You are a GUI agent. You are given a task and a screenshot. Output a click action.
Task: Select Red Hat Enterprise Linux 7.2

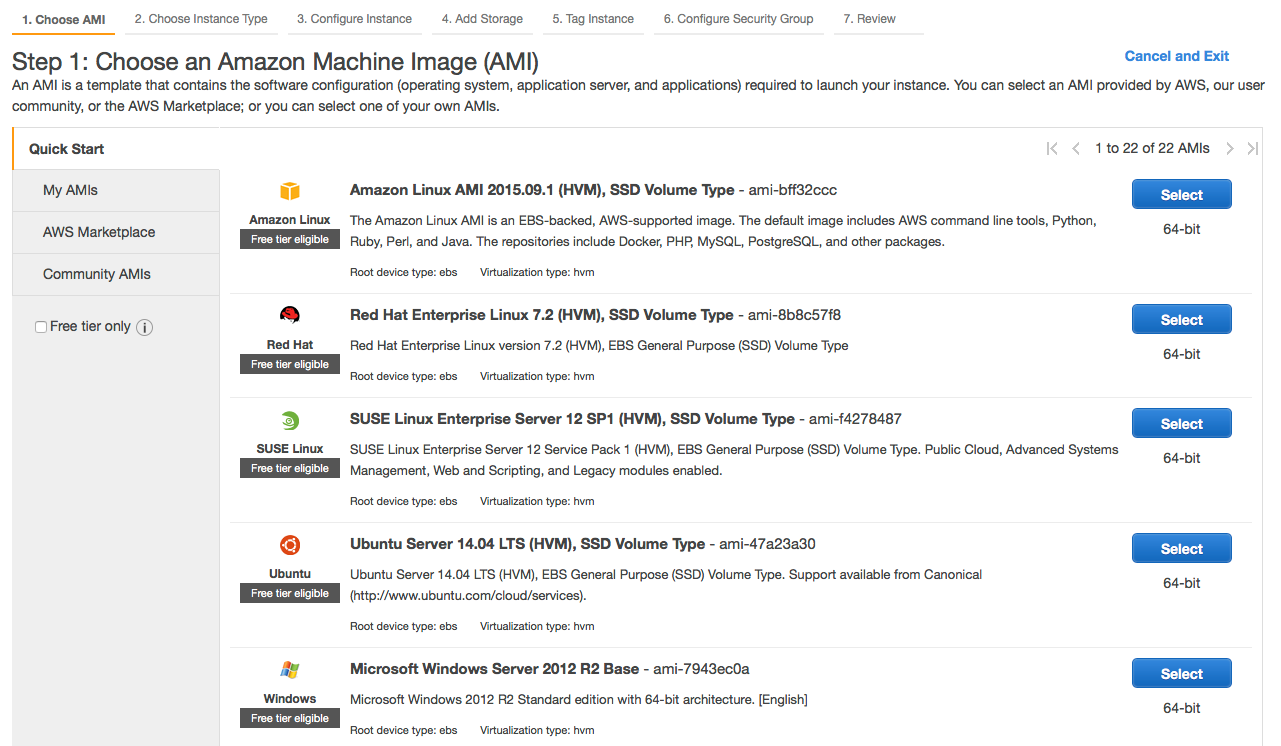[x=1181, y=320]
